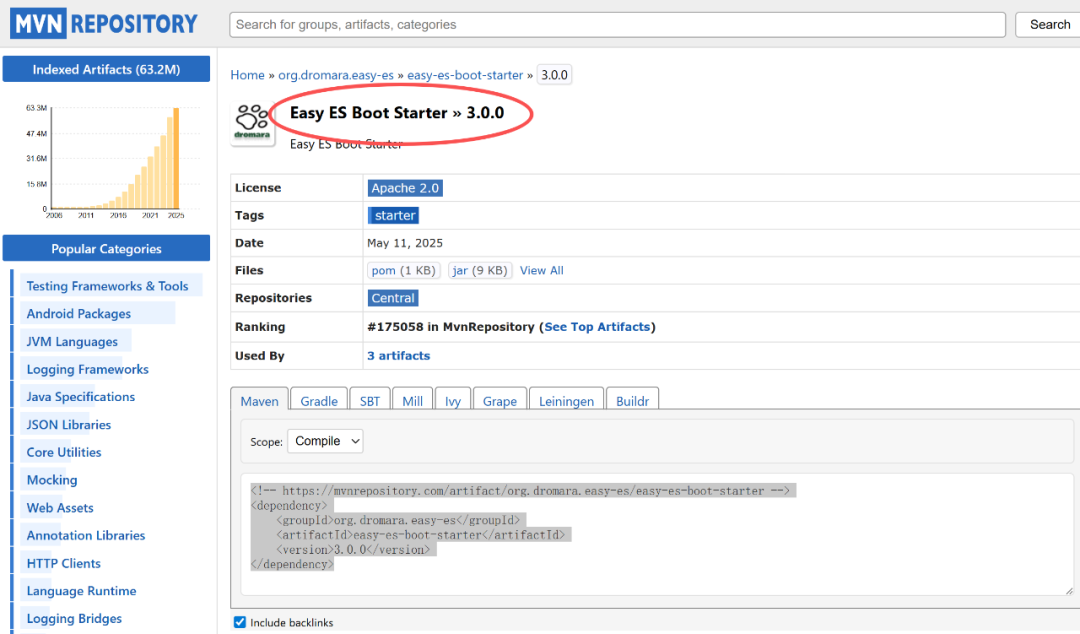This screenshot has height=634, width=1080.
Task: Click the date value May 11, 2025
Action: coord(405,243)
